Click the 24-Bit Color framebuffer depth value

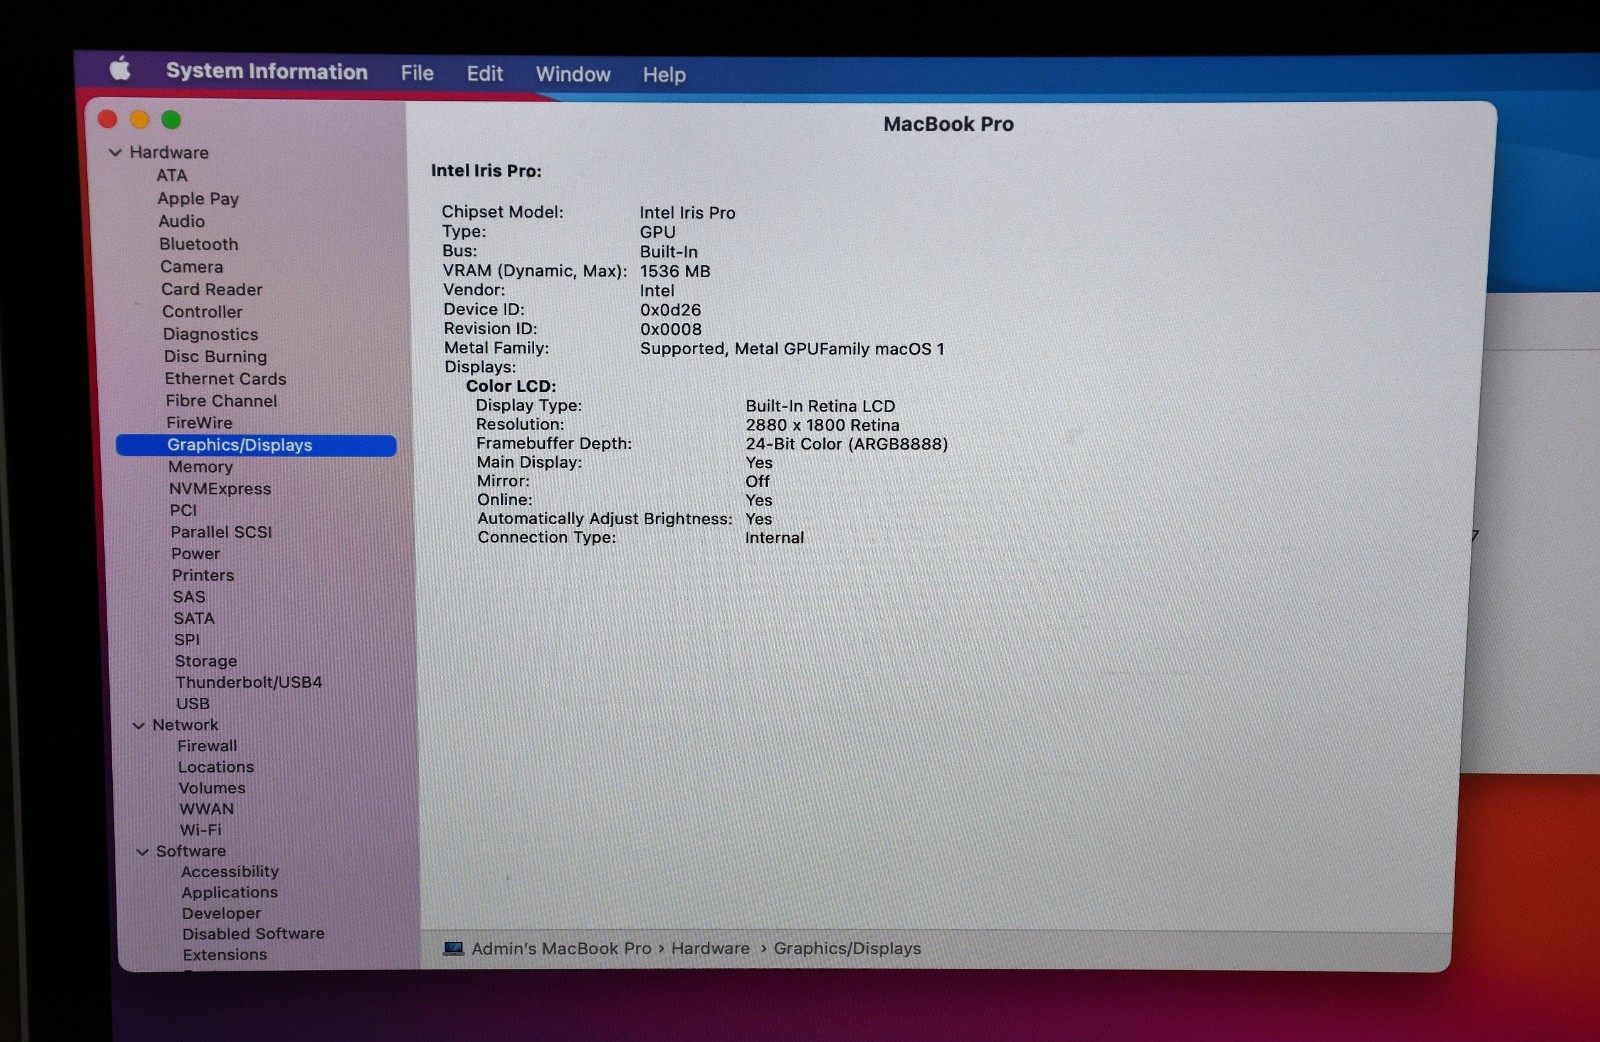(x=846, y=444)
